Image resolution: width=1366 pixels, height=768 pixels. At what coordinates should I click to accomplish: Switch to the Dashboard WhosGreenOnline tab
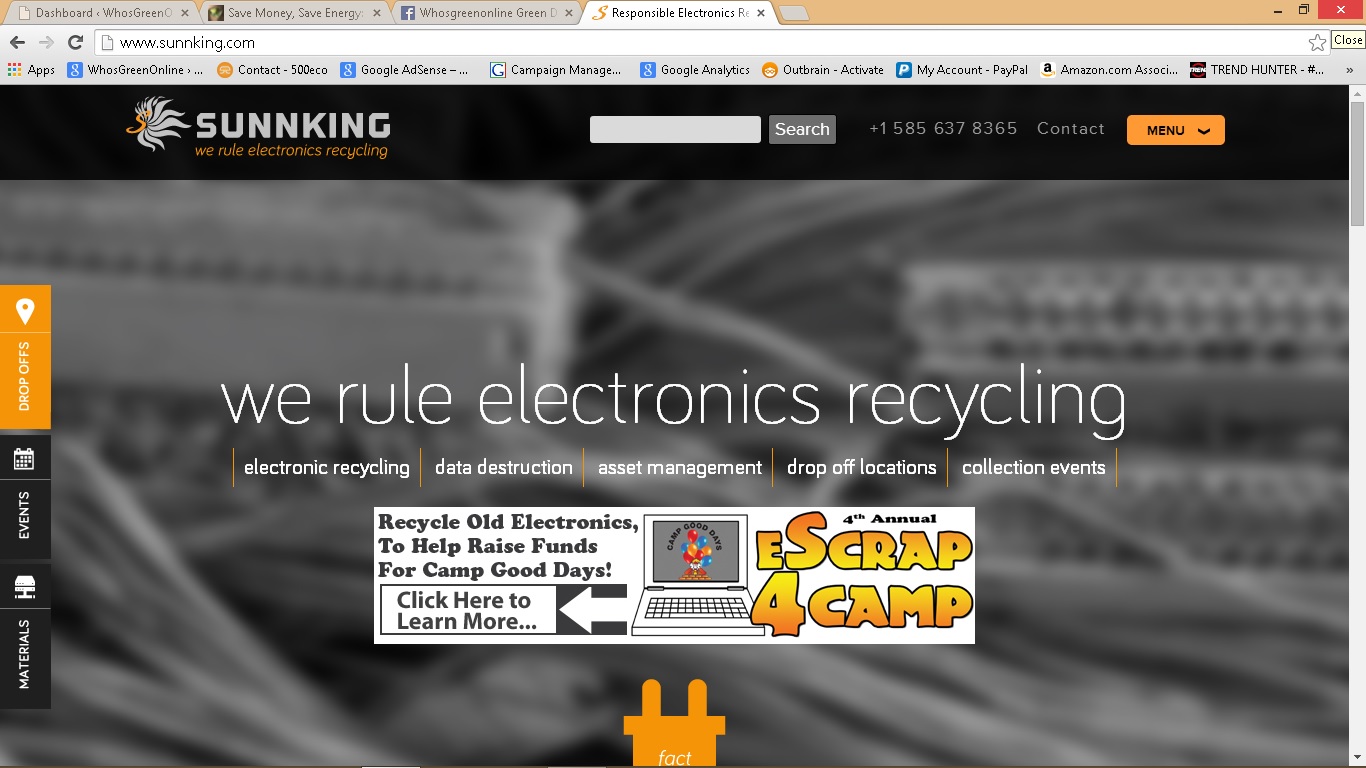tap(100, 13)
